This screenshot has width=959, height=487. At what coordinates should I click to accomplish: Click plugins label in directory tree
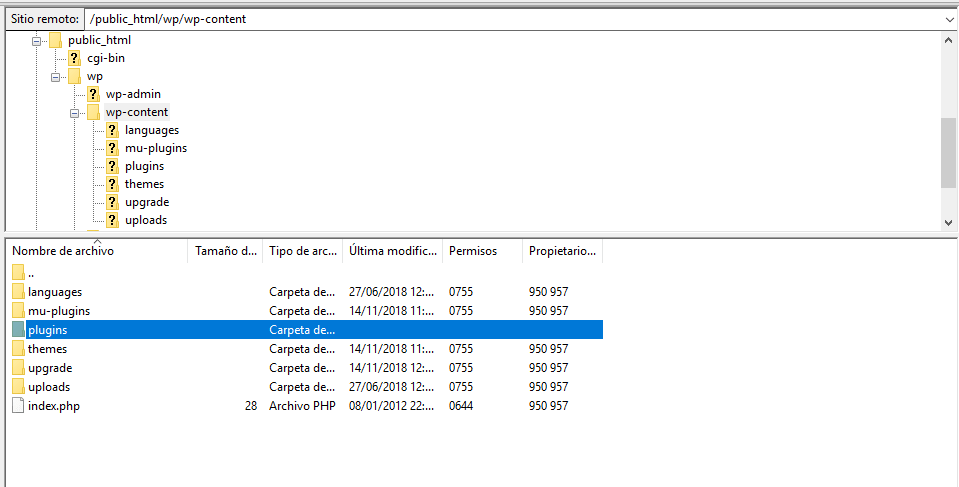coord(144,166)
